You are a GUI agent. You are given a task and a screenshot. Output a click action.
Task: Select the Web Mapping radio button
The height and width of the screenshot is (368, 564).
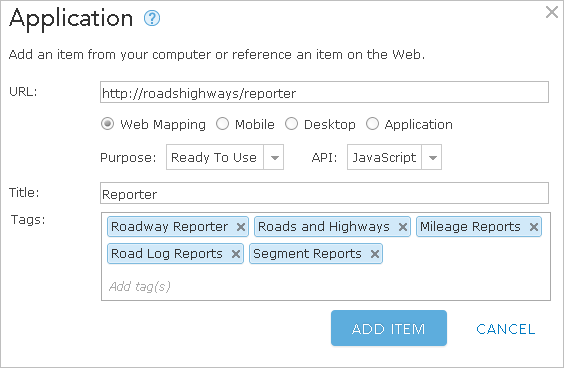point(107,124)
